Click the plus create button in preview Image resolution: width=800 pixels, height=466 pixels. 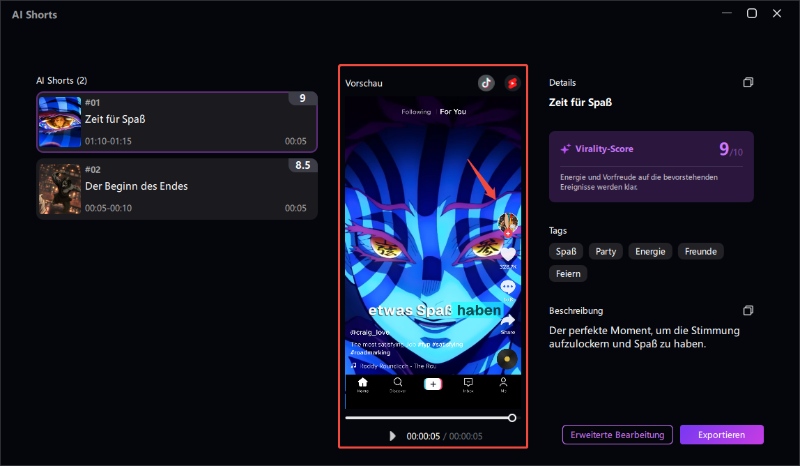point(433,384)
